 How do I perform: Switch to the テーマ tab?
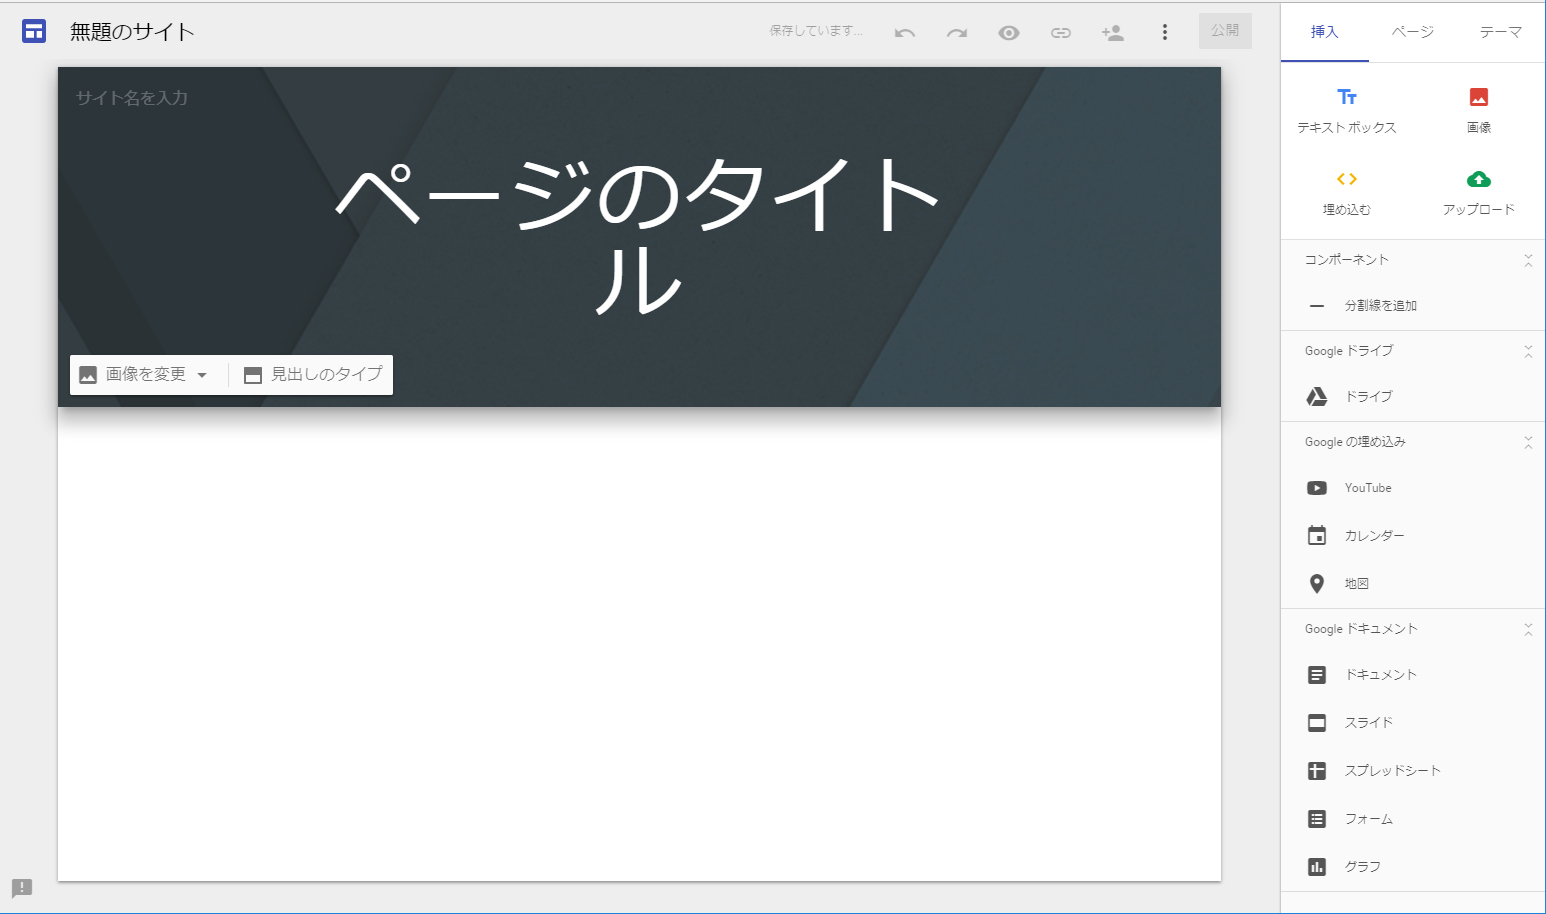[x=1499, y=31]
